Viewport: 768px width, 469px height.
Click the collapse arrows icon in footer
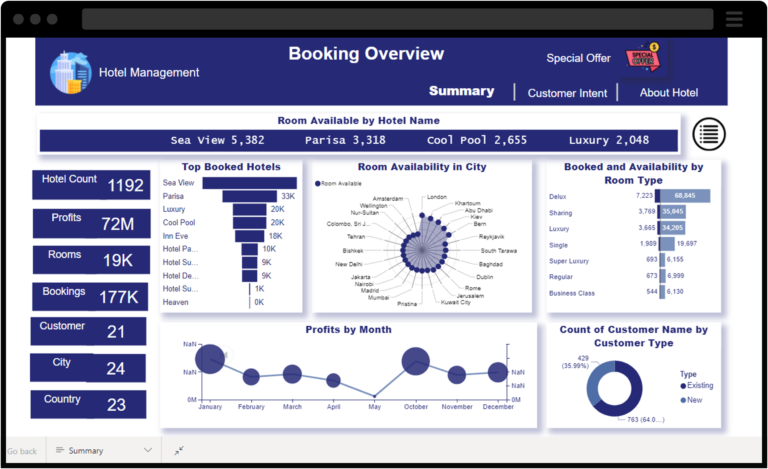179,450
